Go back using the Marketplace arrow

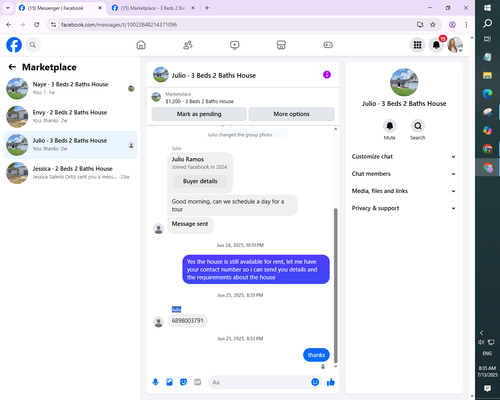12,67
